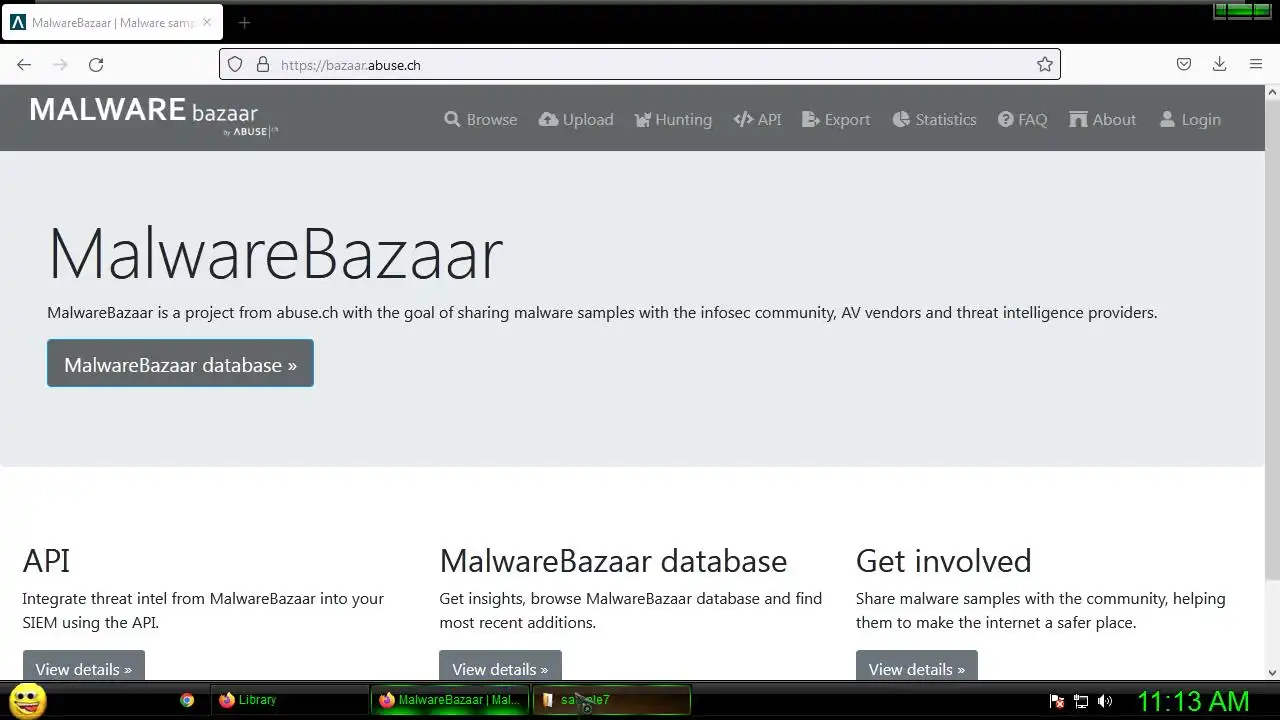Close the MalwareBazaar browser tab
Image resolution: width=1280 pixels, height=720 pixels.
[207, 22]
